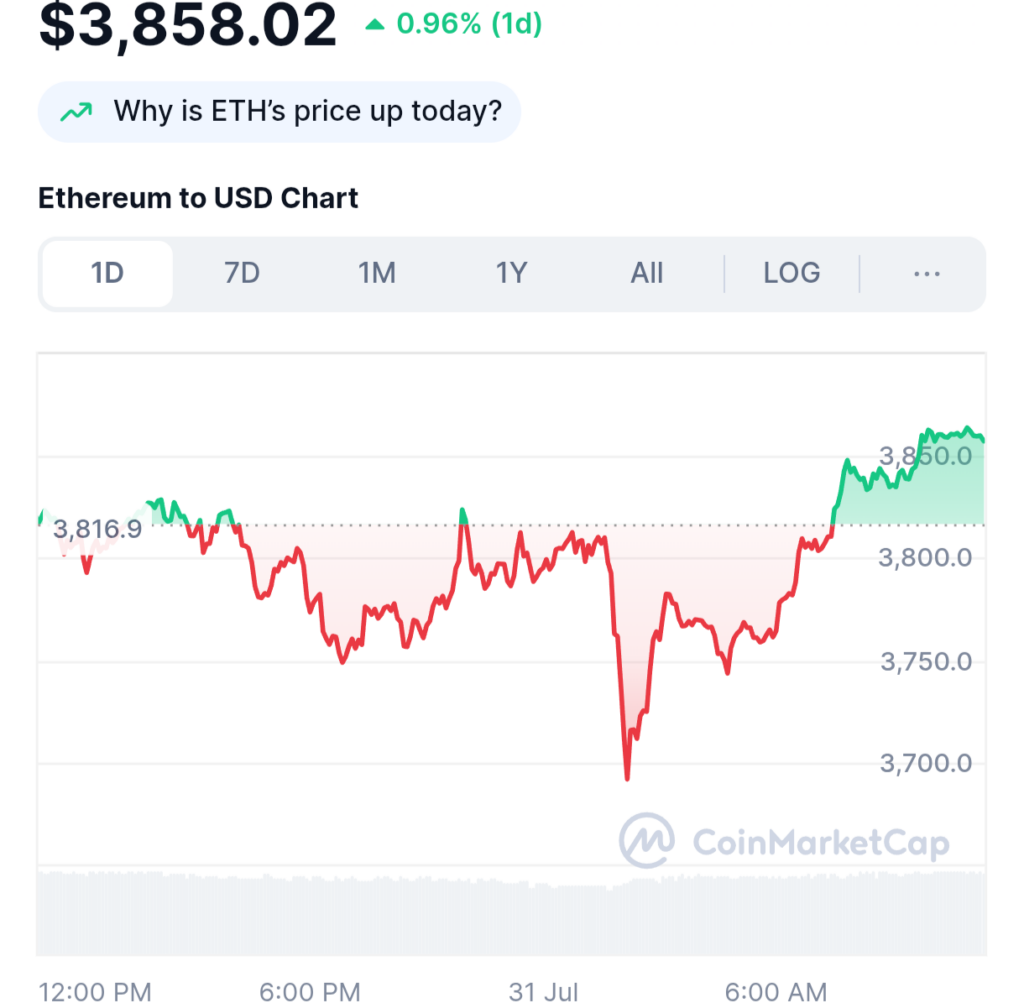
Task: Select the All time range
Action: [x=647, y=273]
